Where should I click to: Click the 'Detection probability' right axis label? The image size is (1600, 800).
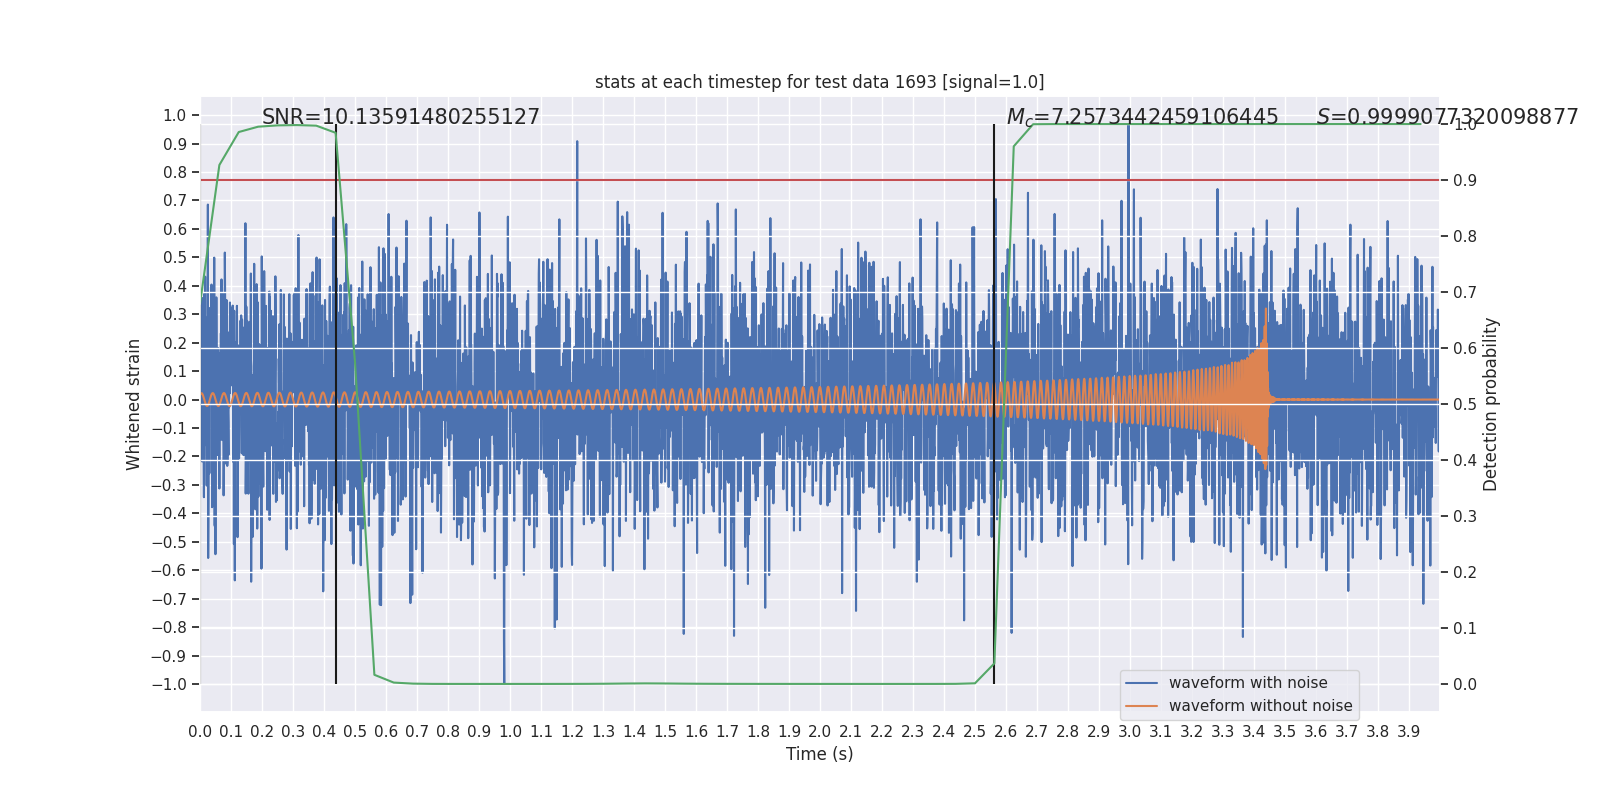coord(1491,404)
